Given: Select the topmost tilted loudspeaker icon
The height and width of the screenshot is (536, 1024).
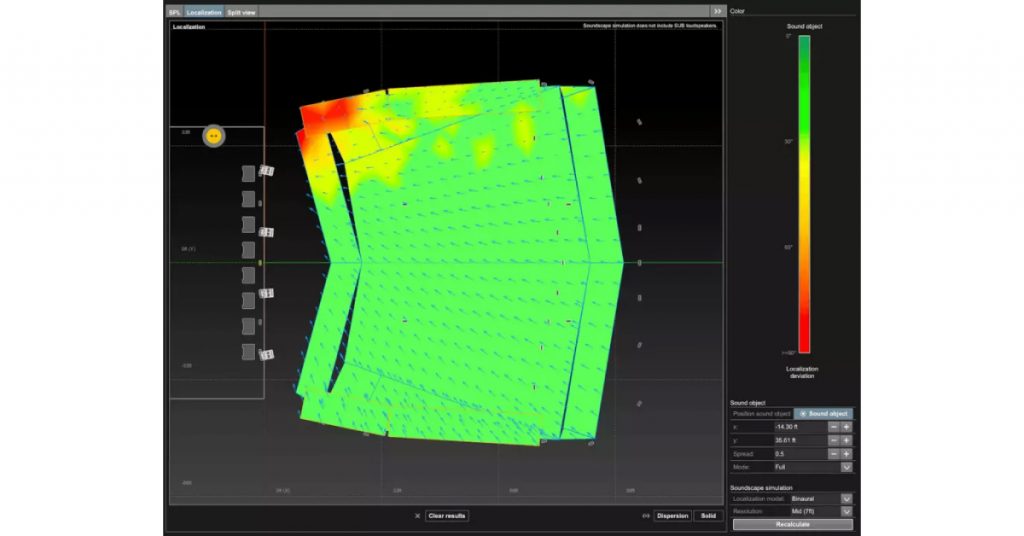Looking at the screenshot, I should [266, 171].
